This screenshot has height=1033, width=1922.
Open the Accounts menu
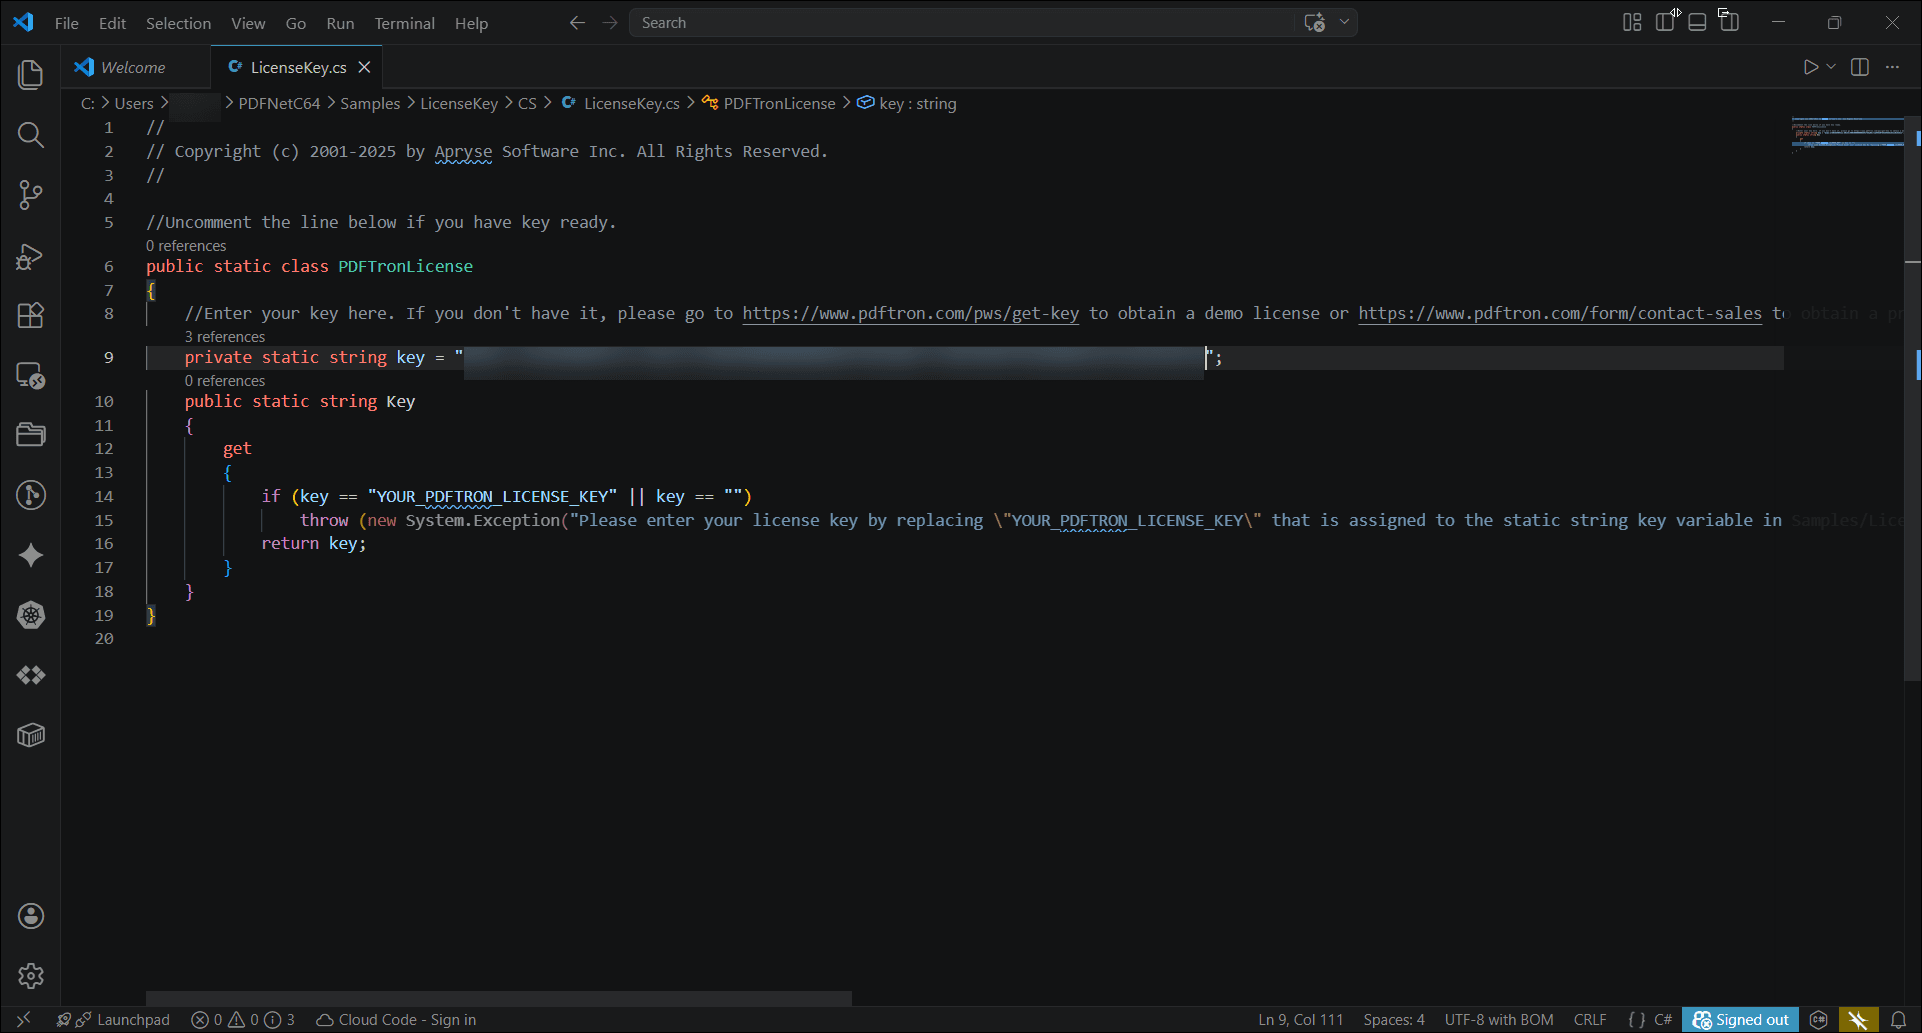[31, 916]
